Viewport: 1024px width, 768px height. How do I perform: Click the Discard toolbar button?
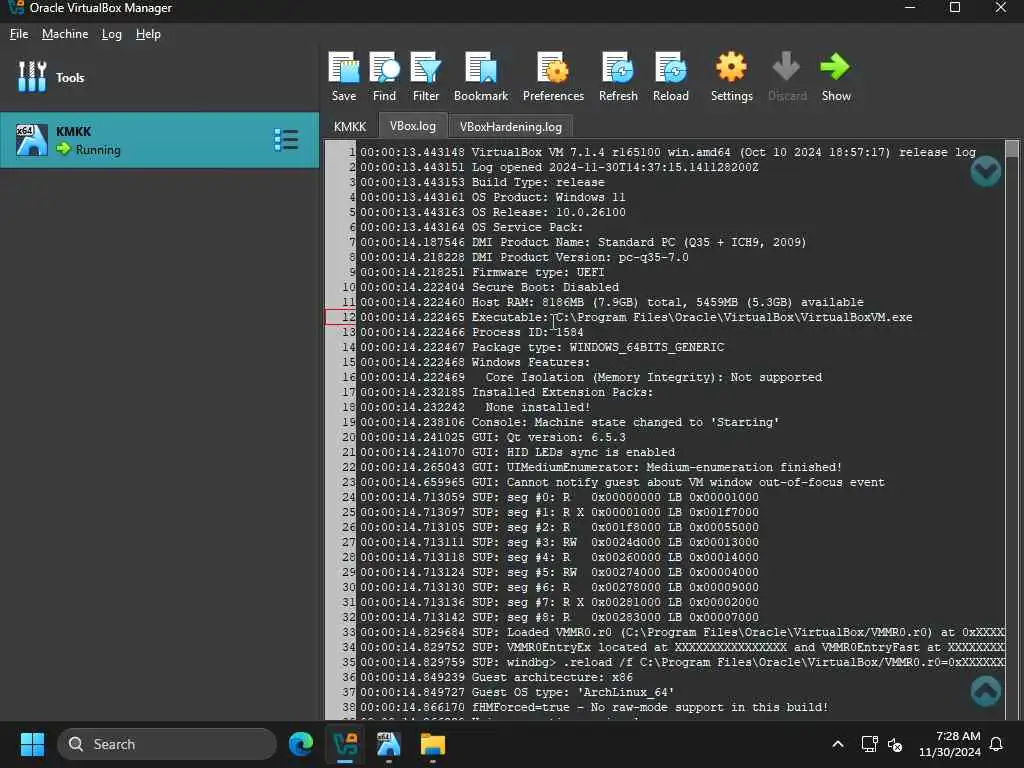point(787,76)
